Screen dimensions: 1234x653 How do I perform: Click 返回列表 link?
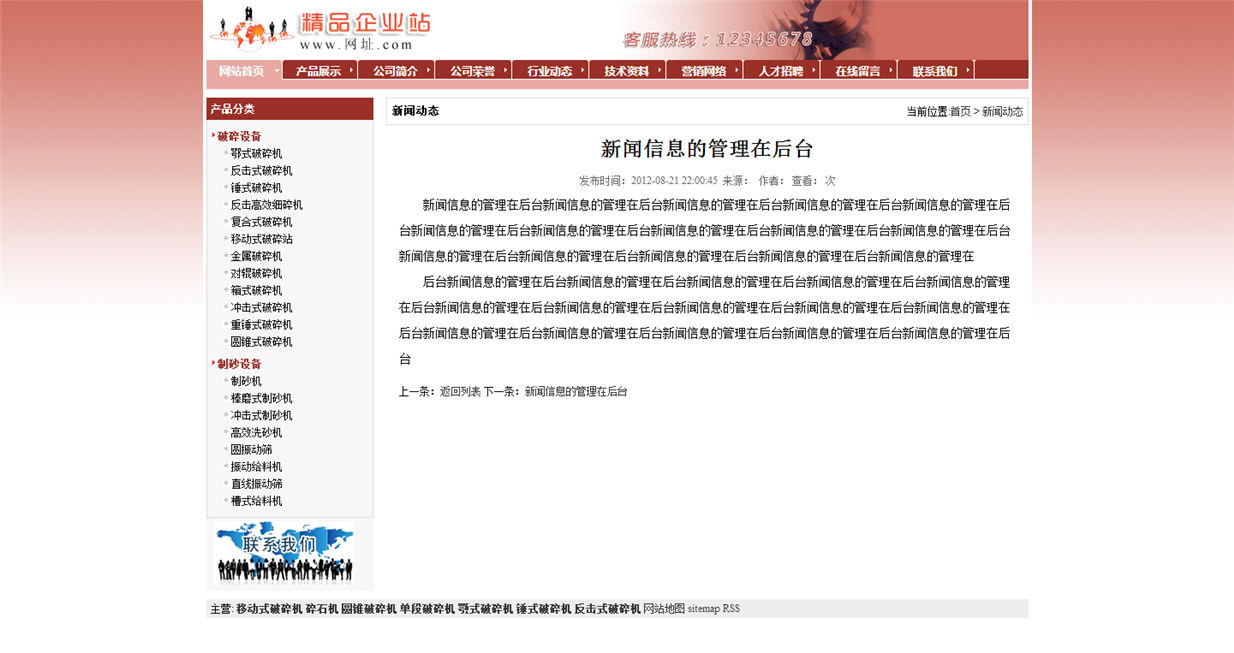460,392
